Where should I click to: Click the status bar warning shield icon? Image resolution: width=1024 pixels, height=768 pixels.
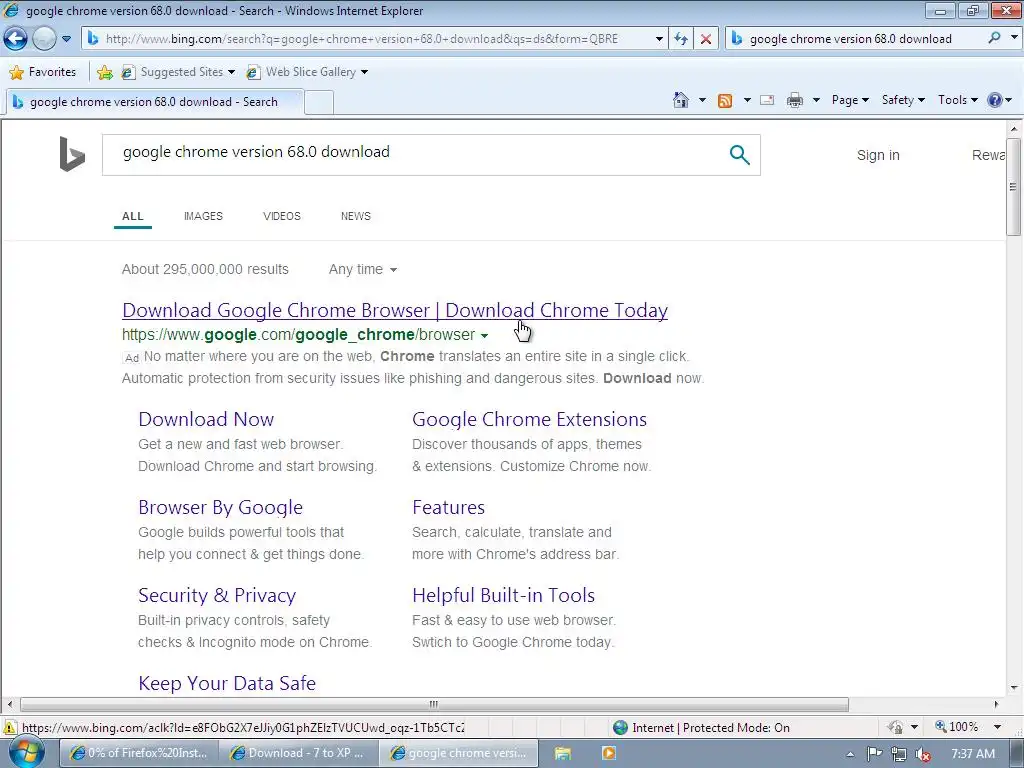(x=10, y=728)
